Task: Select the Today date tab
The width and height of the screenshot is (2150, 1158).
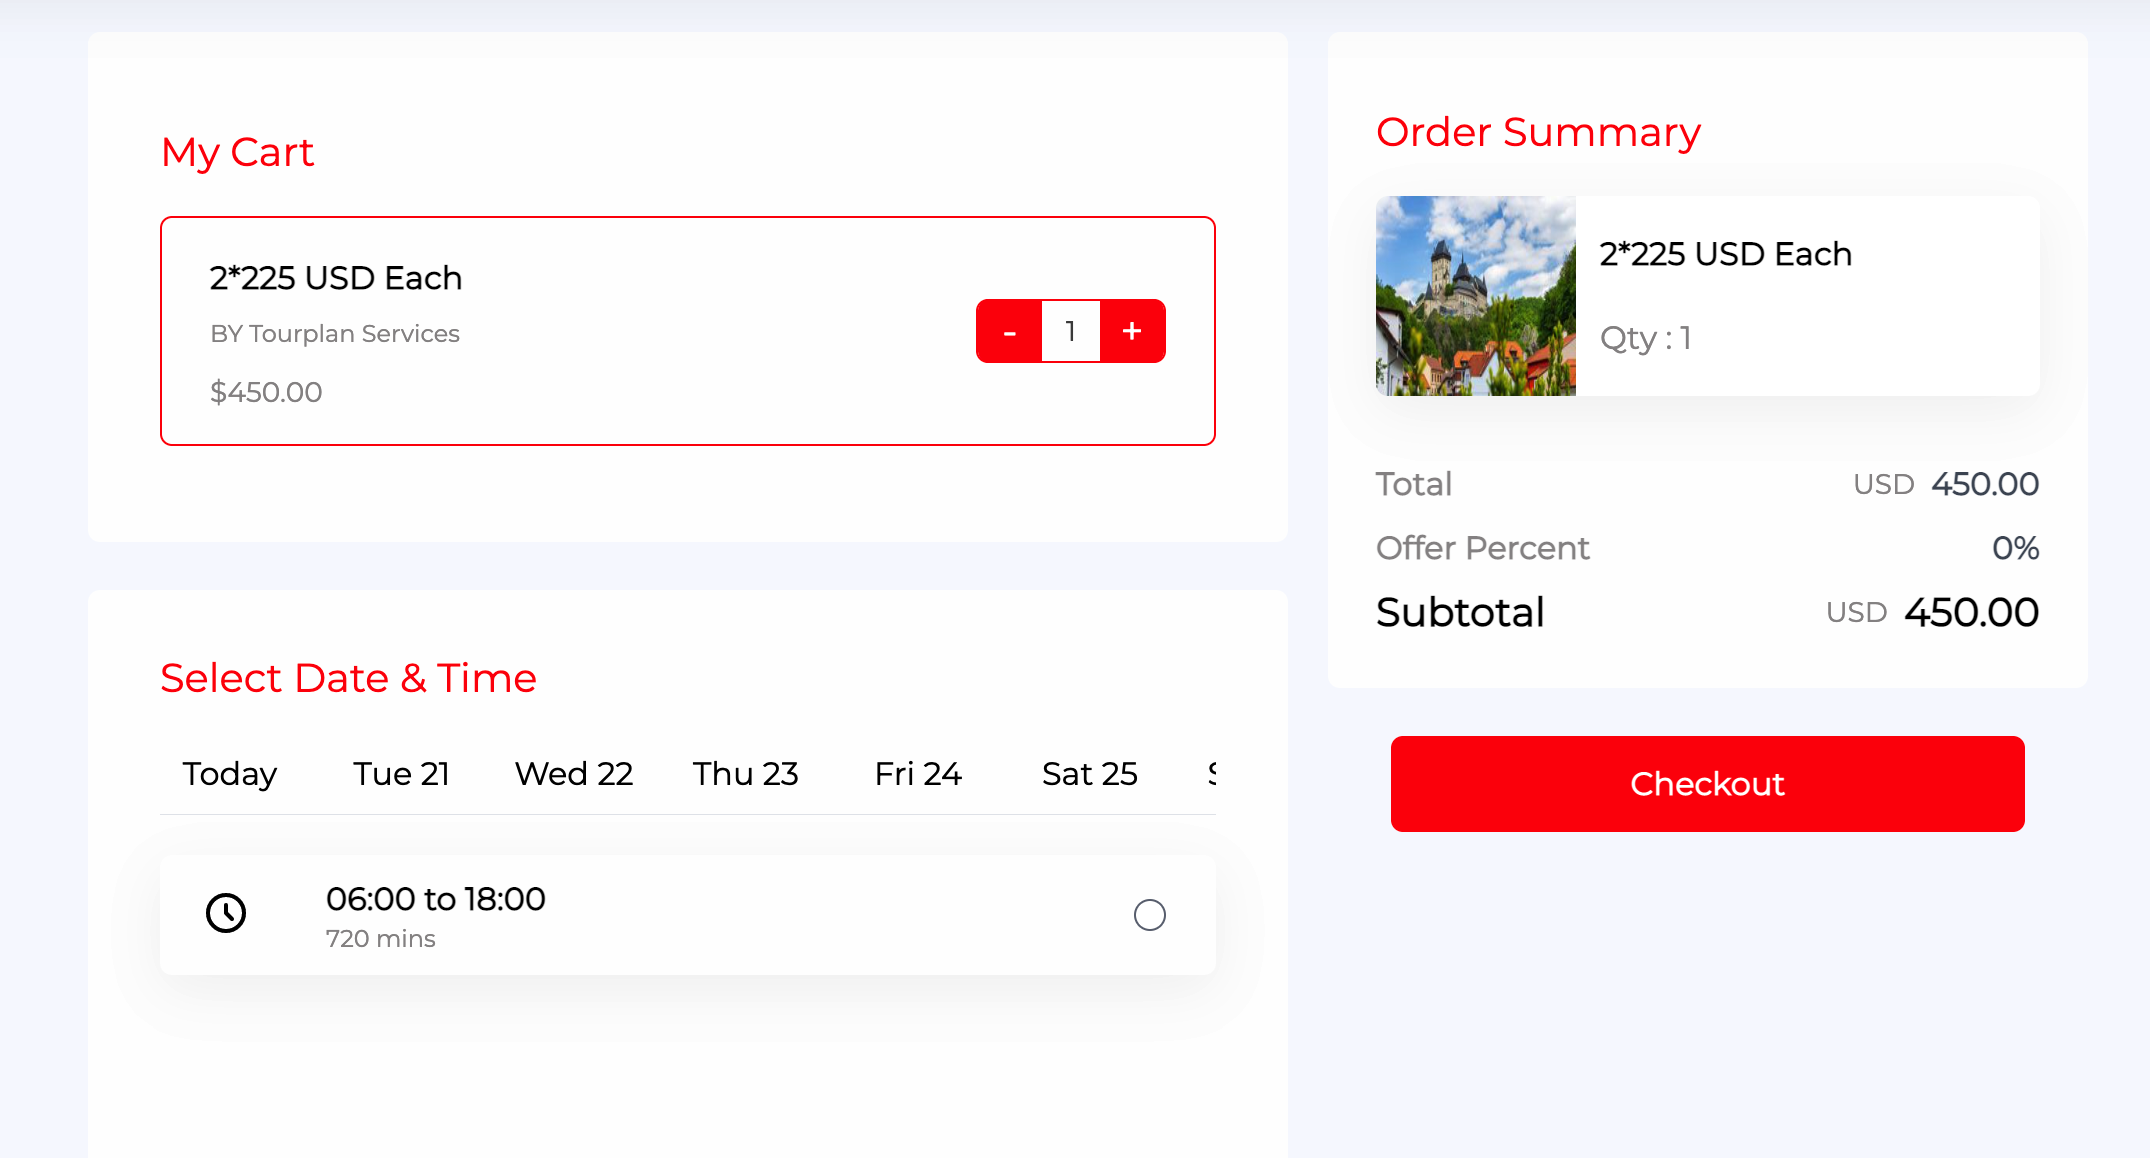Action: click(229, 773)
